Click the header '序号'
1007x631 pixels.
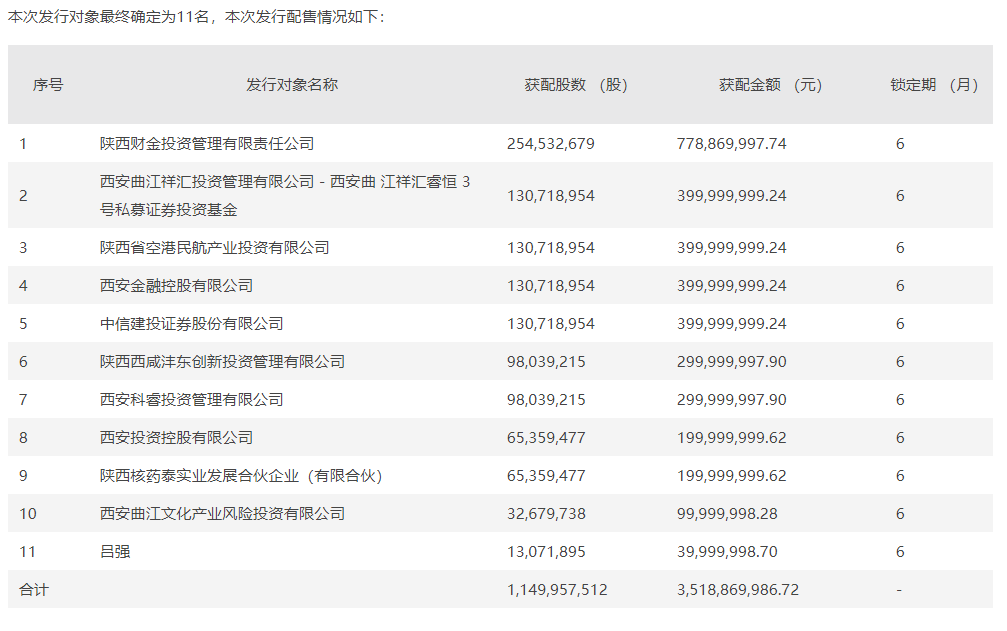pos(48,85)
